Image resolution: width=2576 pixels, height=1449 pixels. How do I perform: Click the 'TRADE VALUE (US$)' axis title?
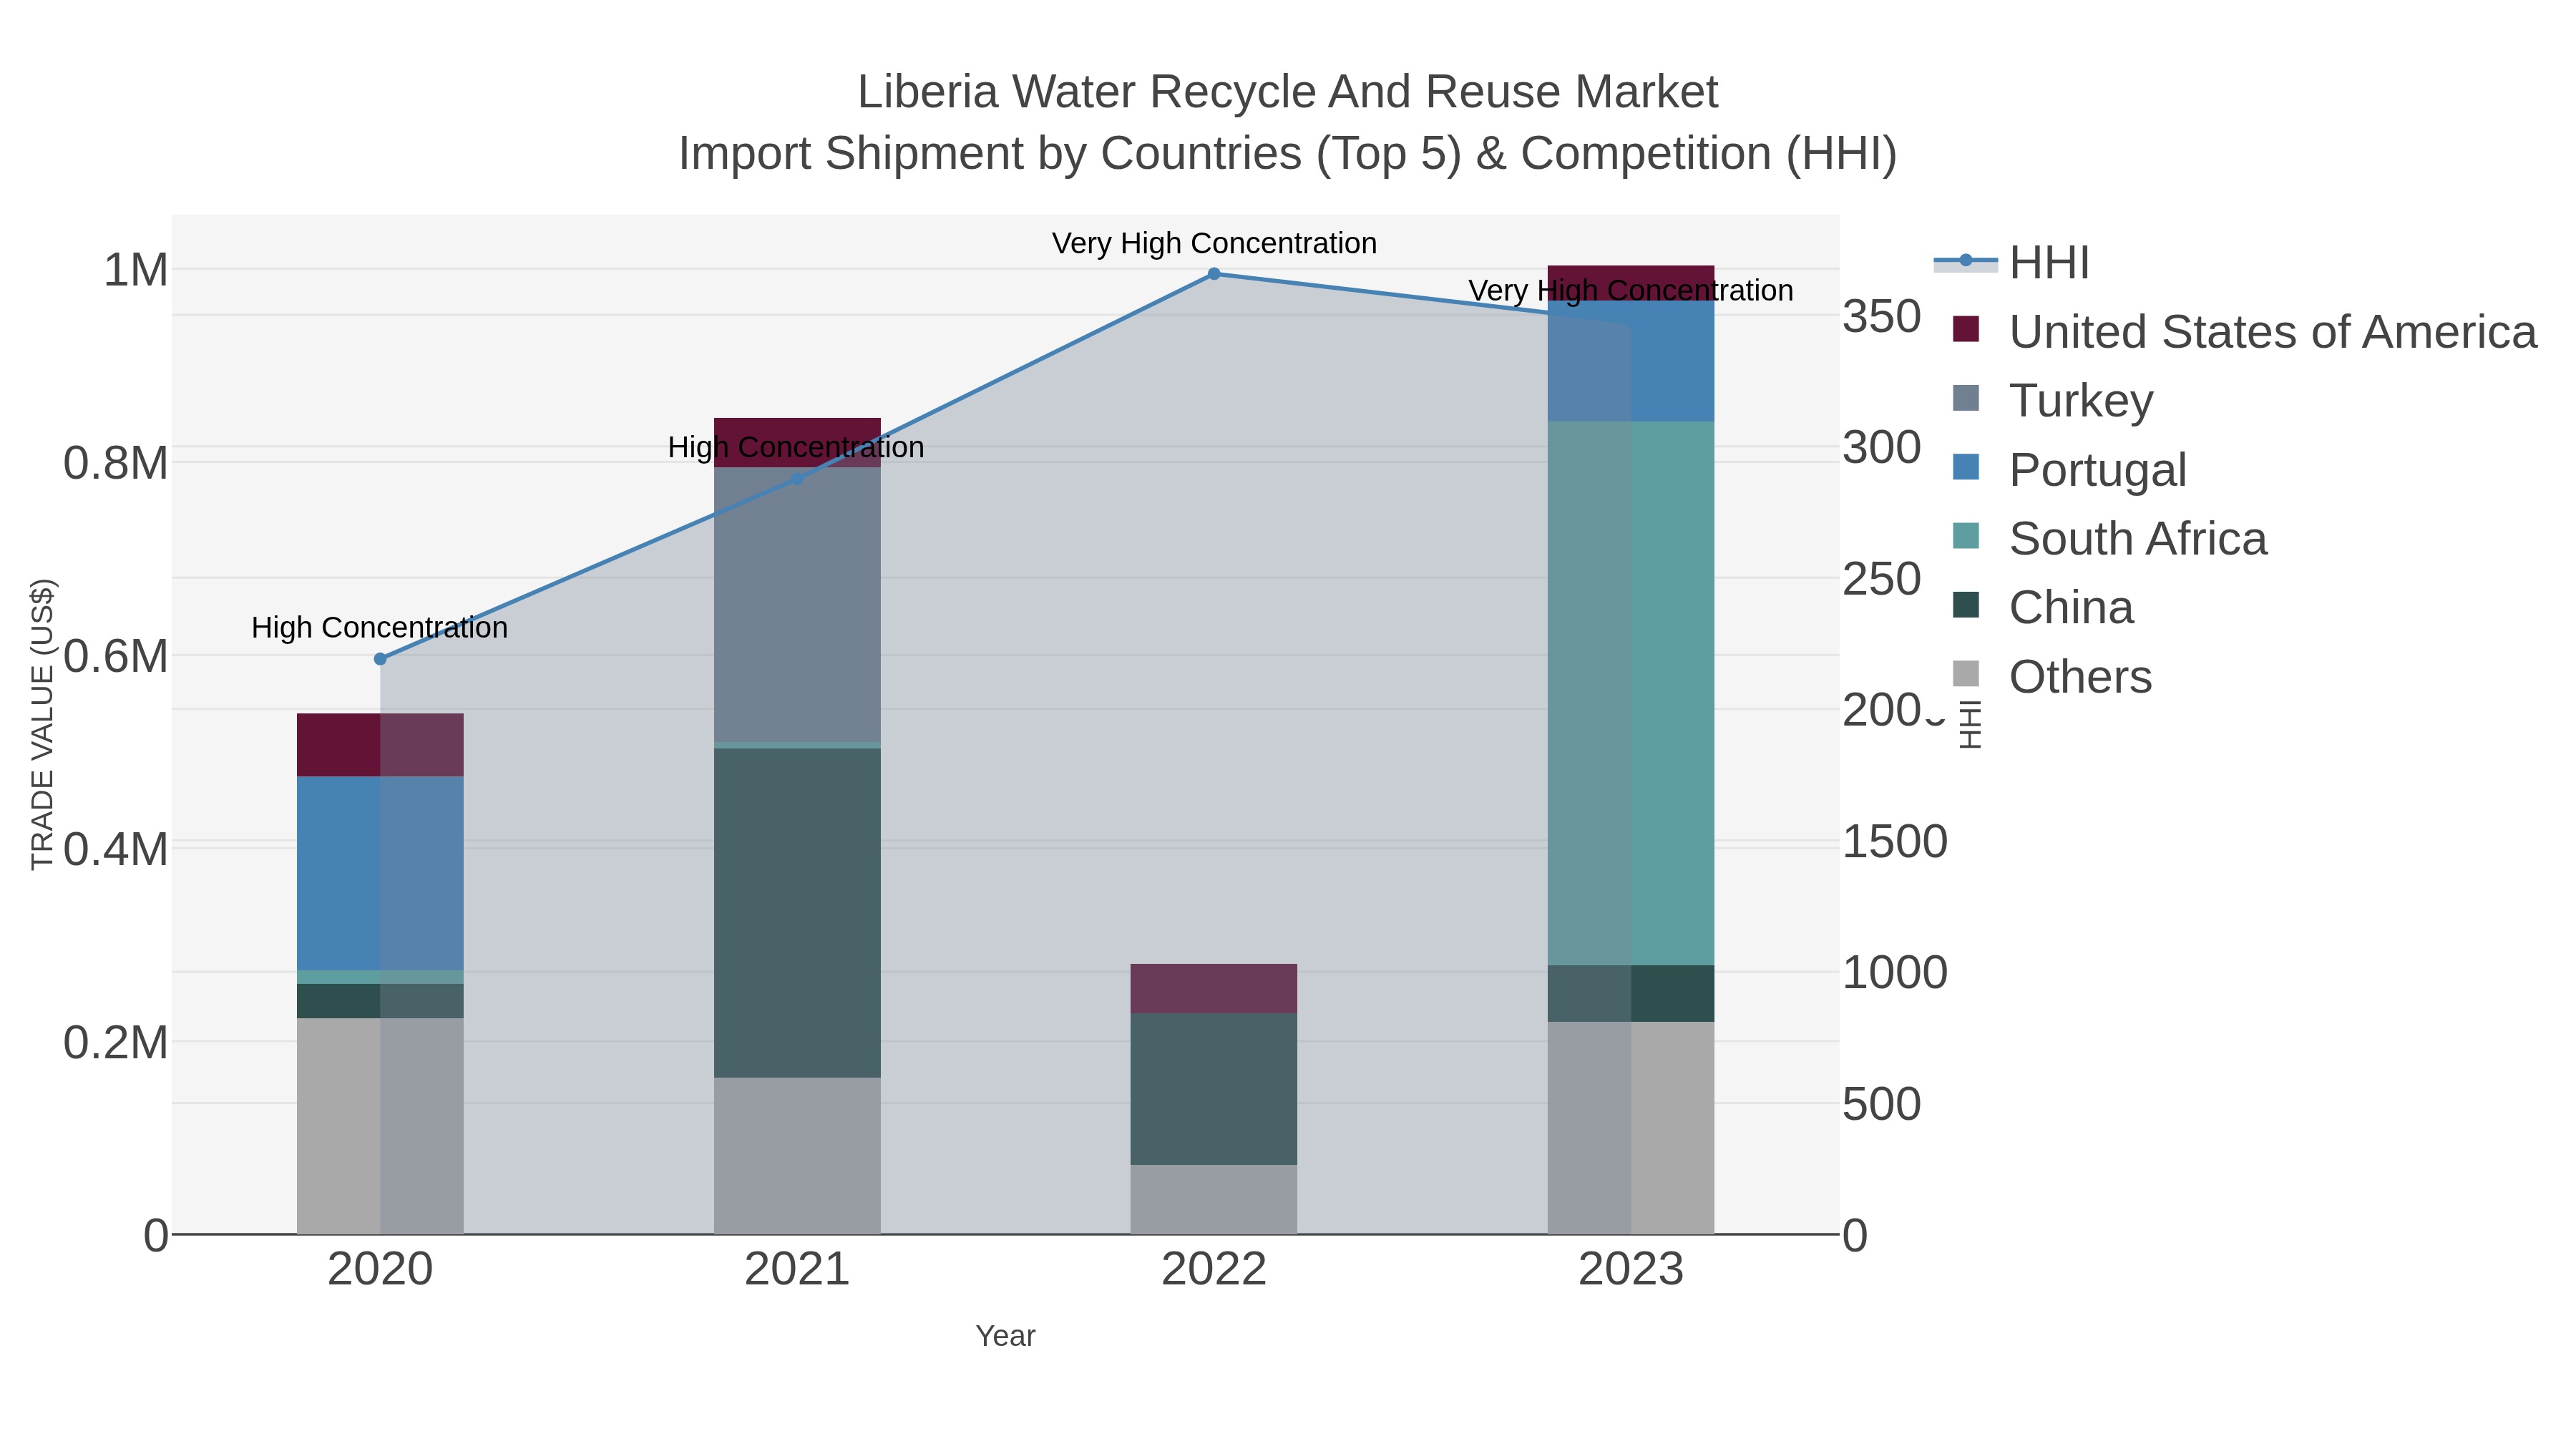[42, 724]
